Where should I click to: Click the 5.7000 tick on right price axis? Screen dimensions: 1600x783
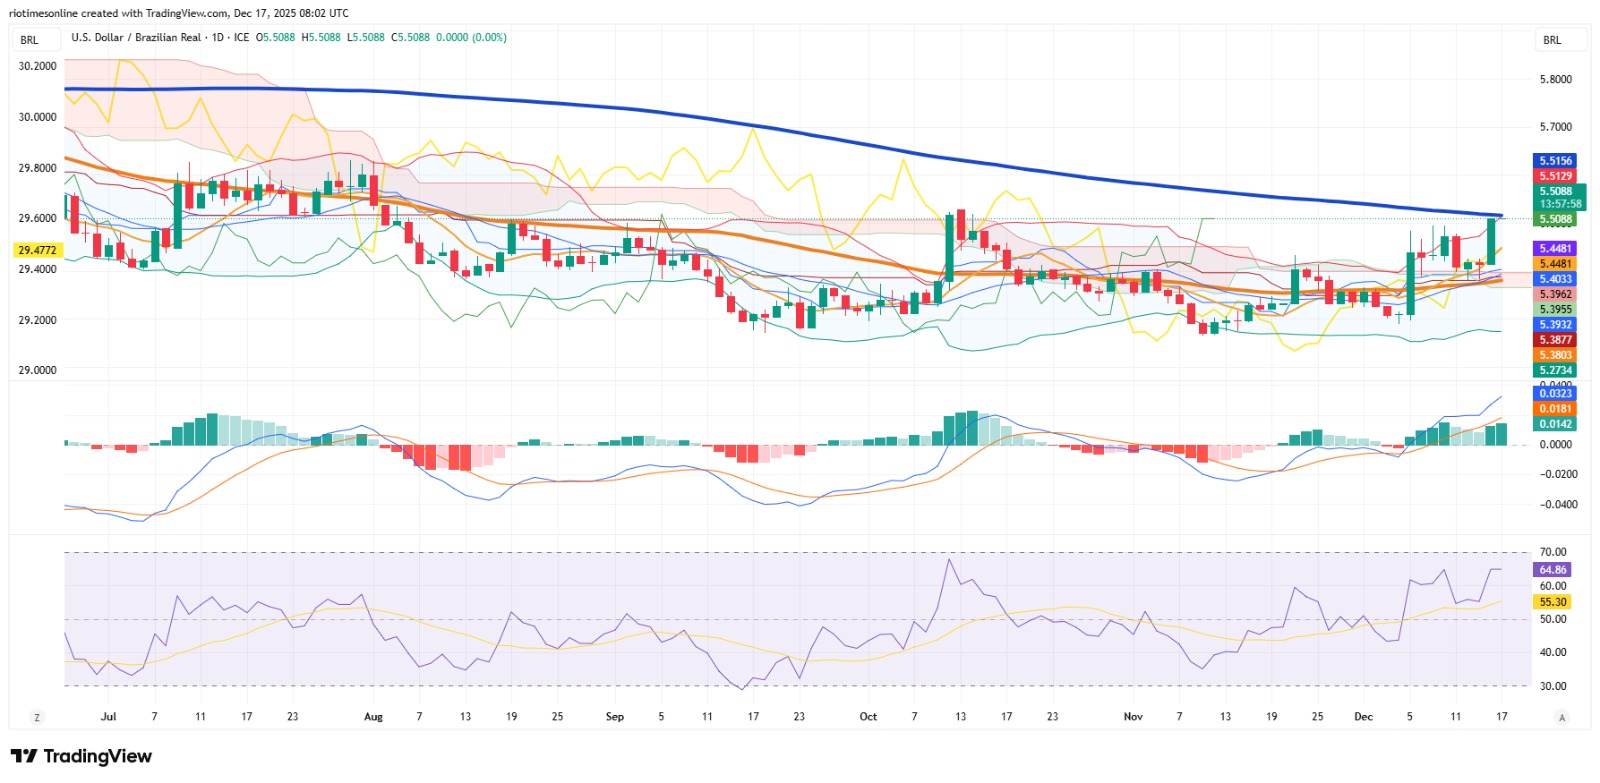coord(1555,127)
